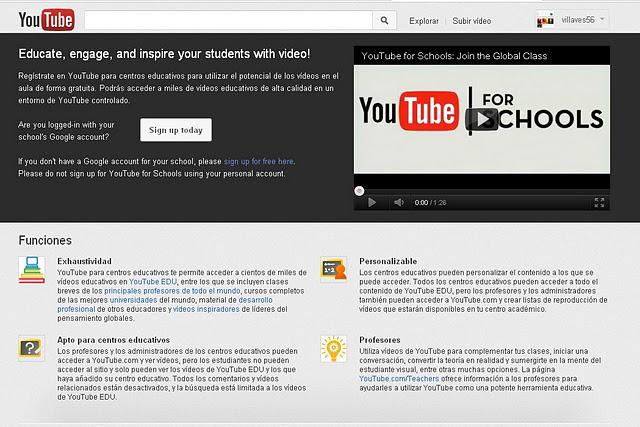This screenshot has height=427, width=640.
Task: Click the Funciones heading
Action: pos(45,240)
